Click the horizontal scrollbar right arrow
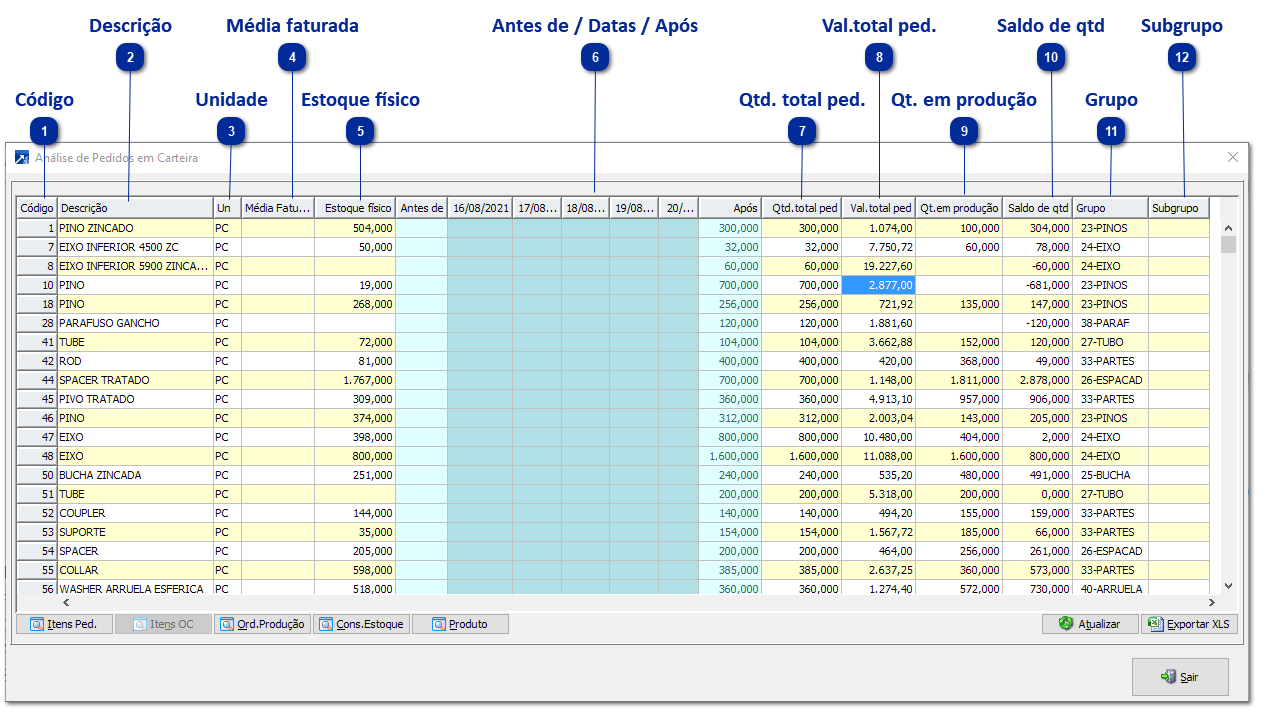The image size is (1272, 718). click(1212, 603)
